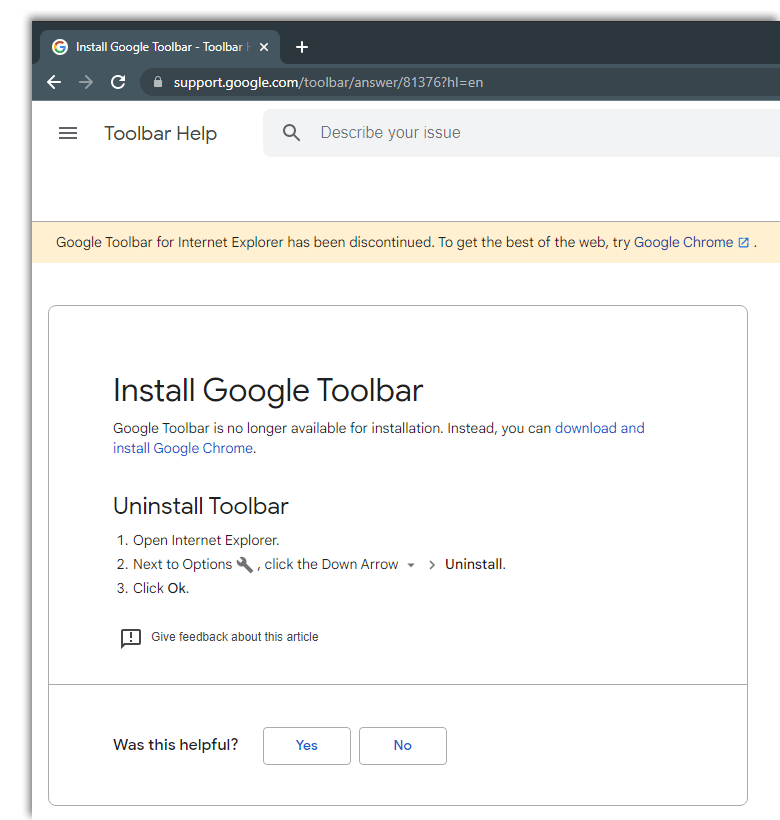Click the external link icon beside Google Chrome

coord(743,243)
